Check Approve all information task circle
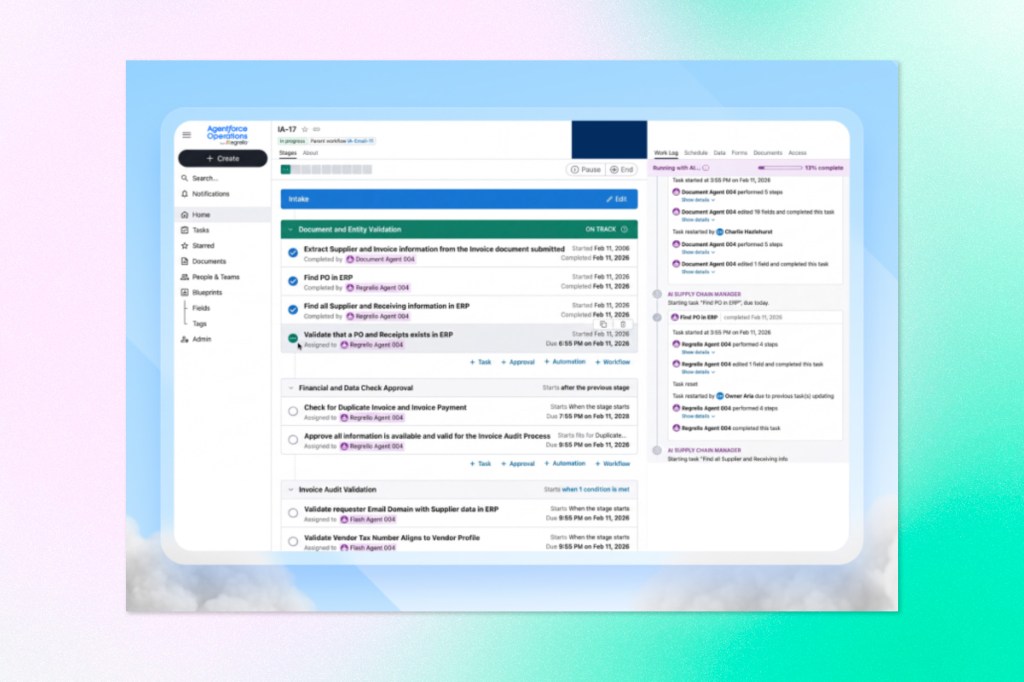The image size is (1024, 682). pos(293,440)
